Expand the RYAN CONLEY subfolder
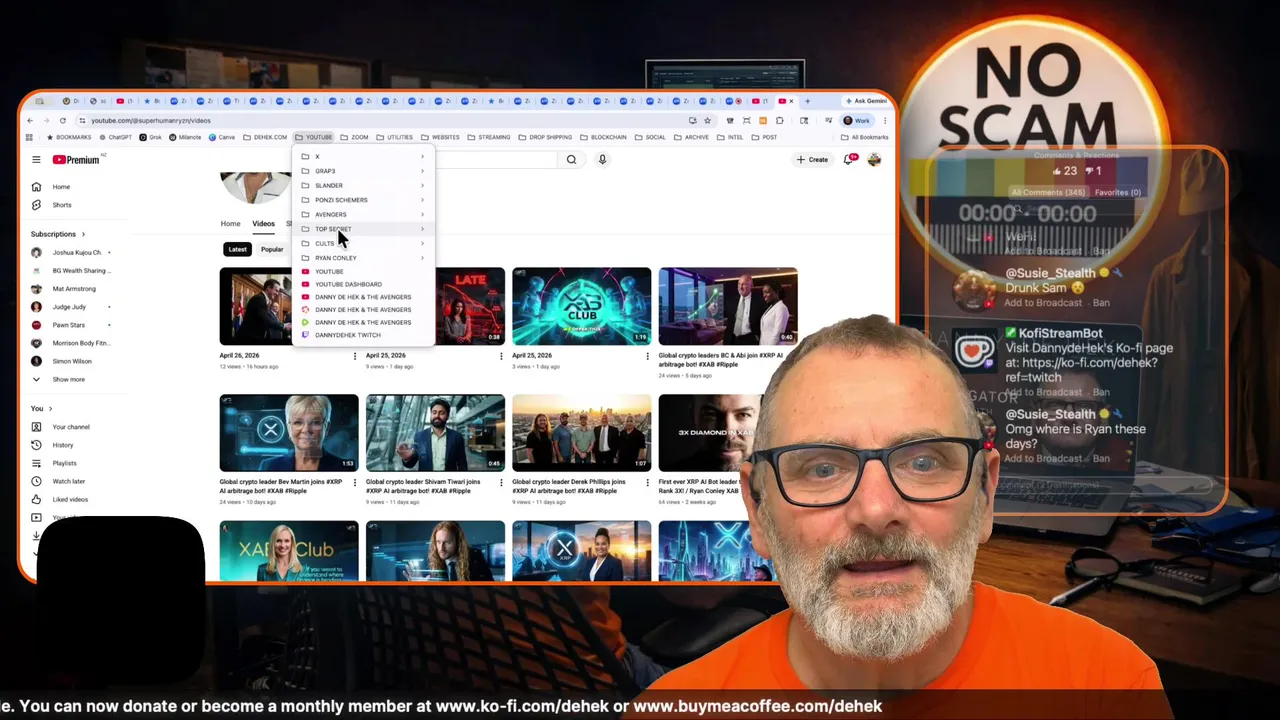This screenshot has height=720, width=1280. 364,258
